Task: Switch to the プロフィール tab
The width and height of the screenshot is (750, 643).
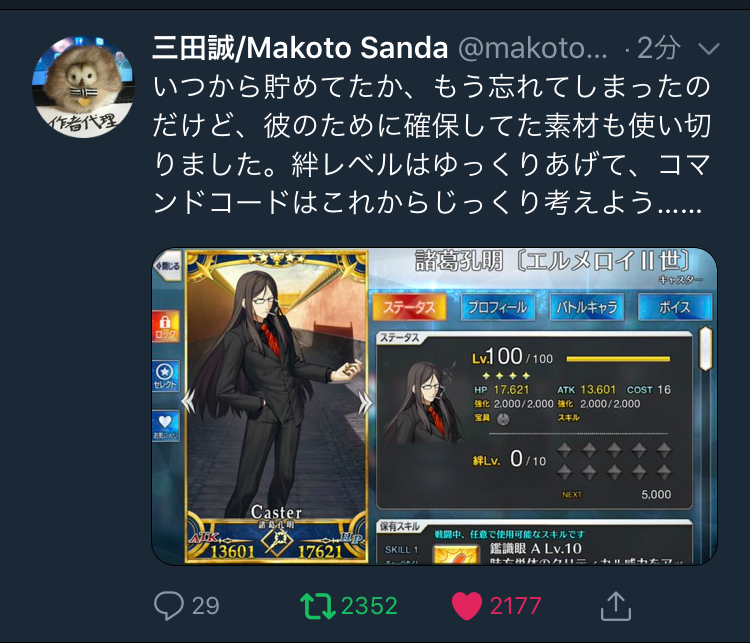Action: (497, 307)
